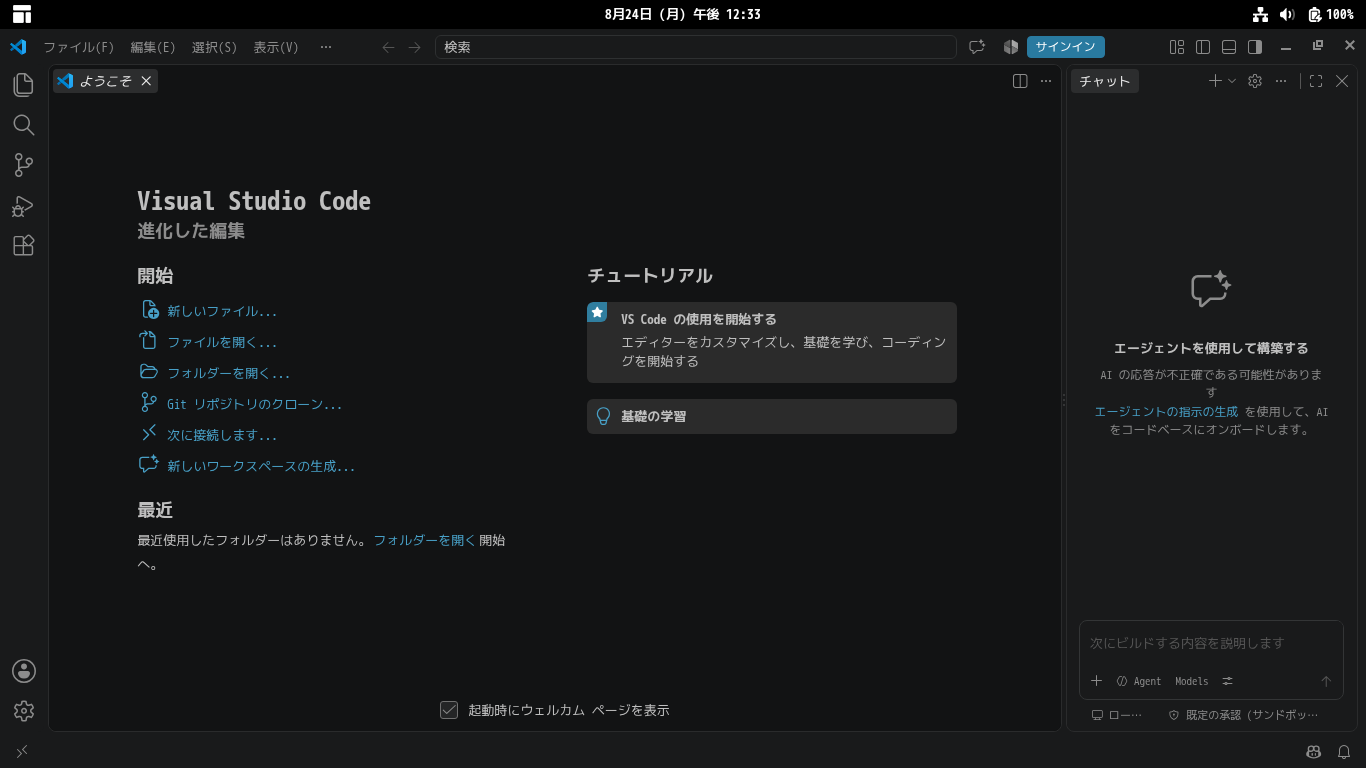Click the フォルダーを開く... link under 開始
The image size is (1366, 768).
point(229,373)
